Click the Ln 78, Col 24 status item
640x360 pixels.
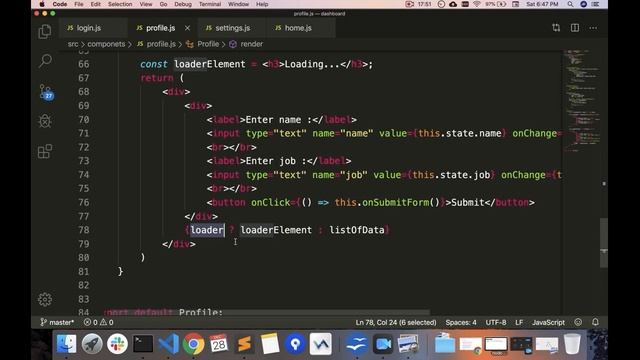coord(396,322)
